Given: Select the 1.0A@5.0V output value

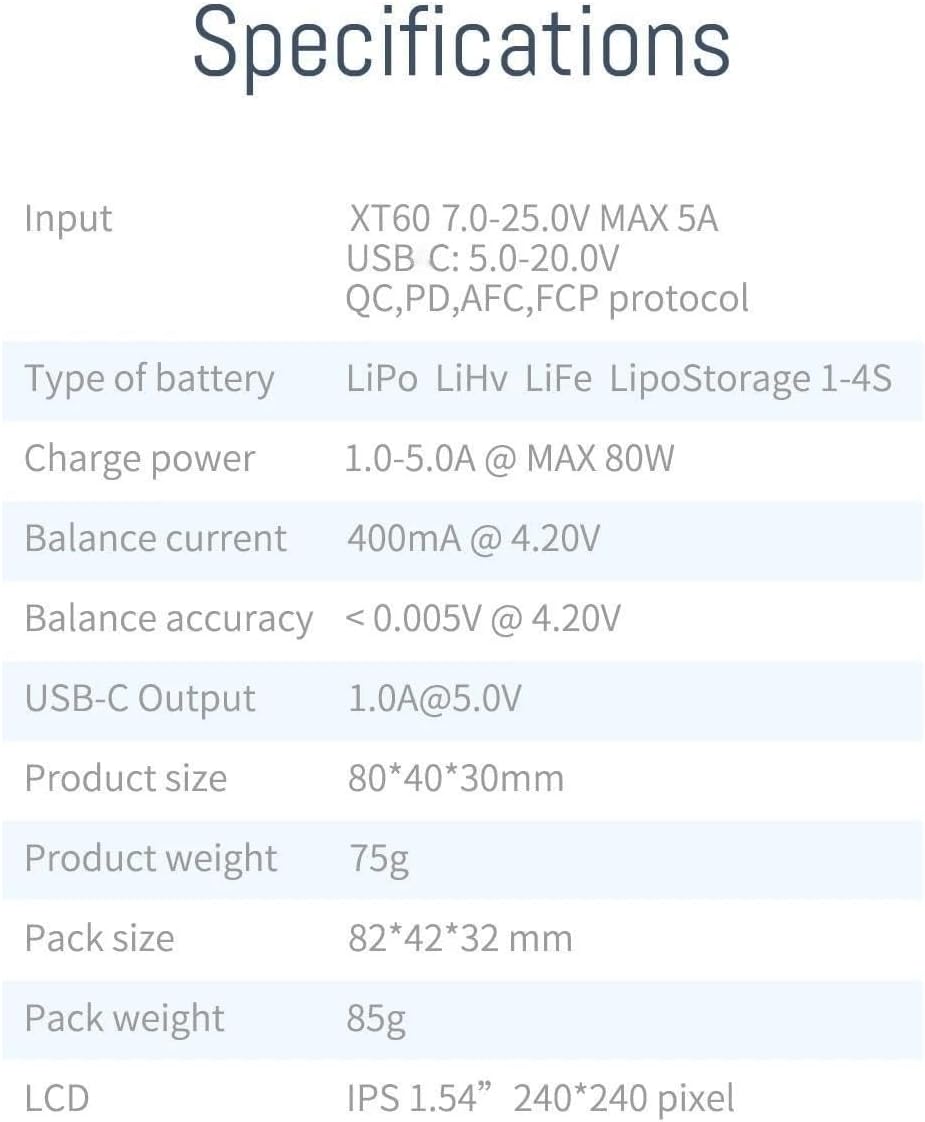Looking at the screenshot, I should tap(434, 699).
